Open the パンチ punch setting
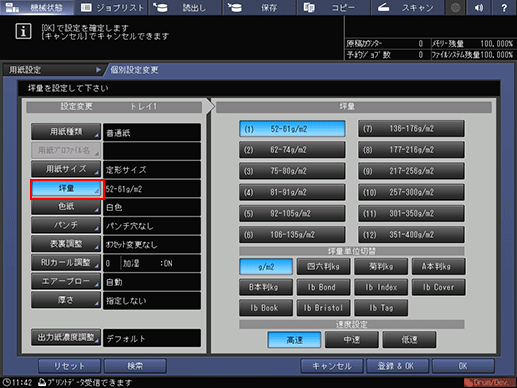 point(66,225)
